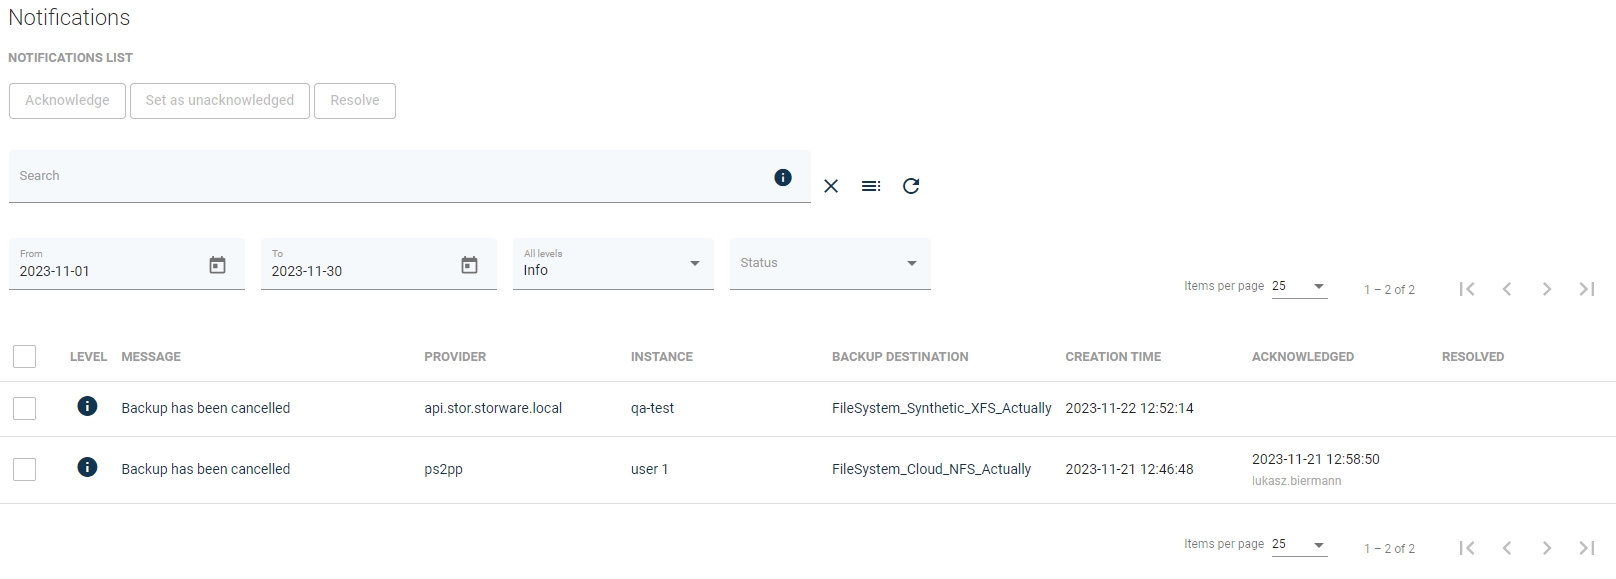Change top Items per page dropdown

coord(1299,287)
